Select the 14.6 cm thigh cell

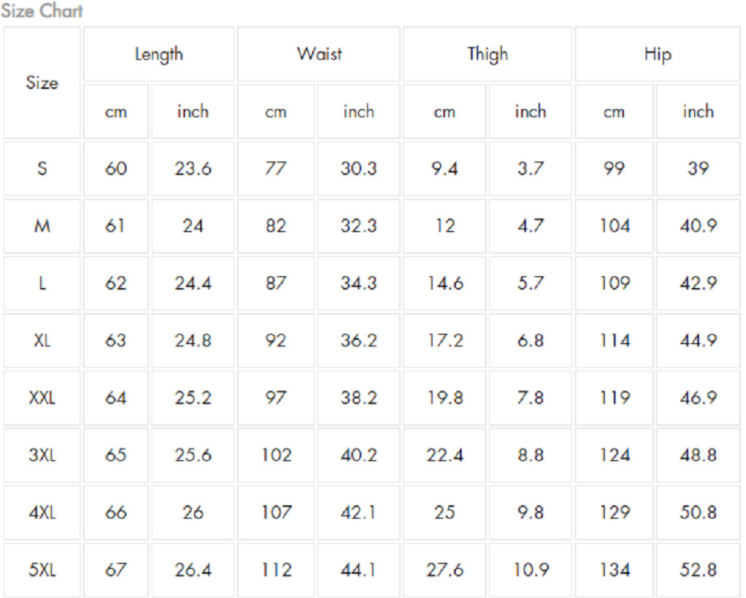click(x=445, y=283)
